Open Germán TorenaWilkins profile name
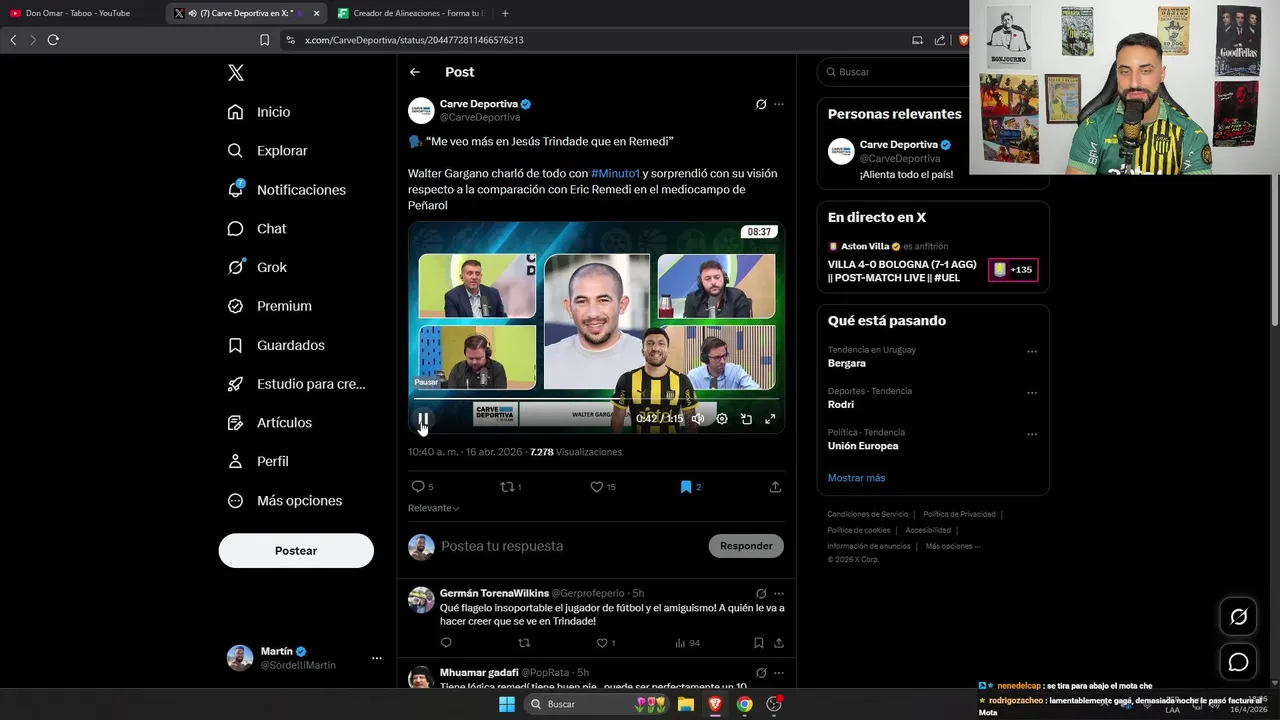Image resolution: width=1280 pixels, height=720 pixels. pos(494,593)
